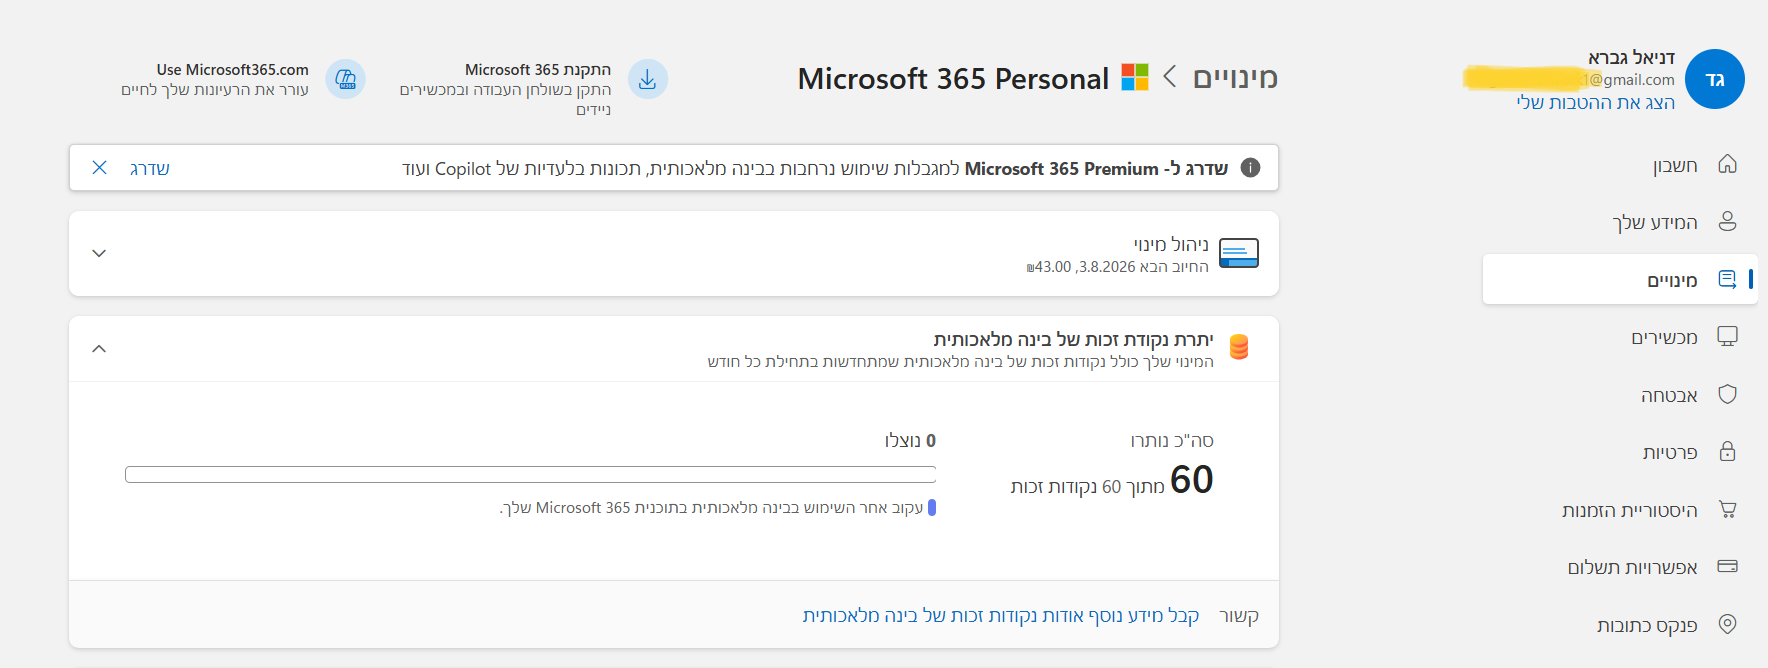Click the AI credits coin stack icon
Image resolution: width=1768 pixels, height=668 pixels.
[x=1239, y=347]
